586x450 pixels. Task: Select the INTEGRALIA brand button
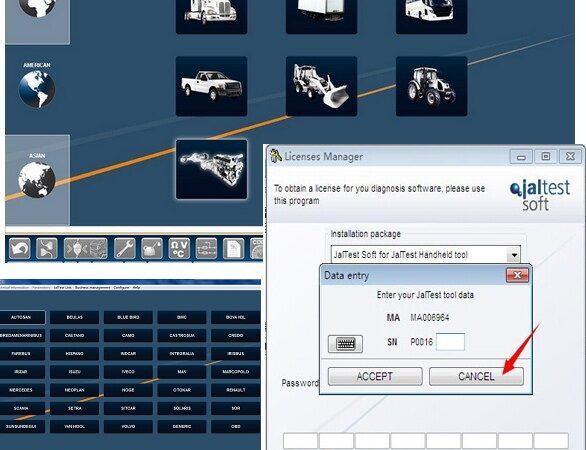tap(182, 354)
